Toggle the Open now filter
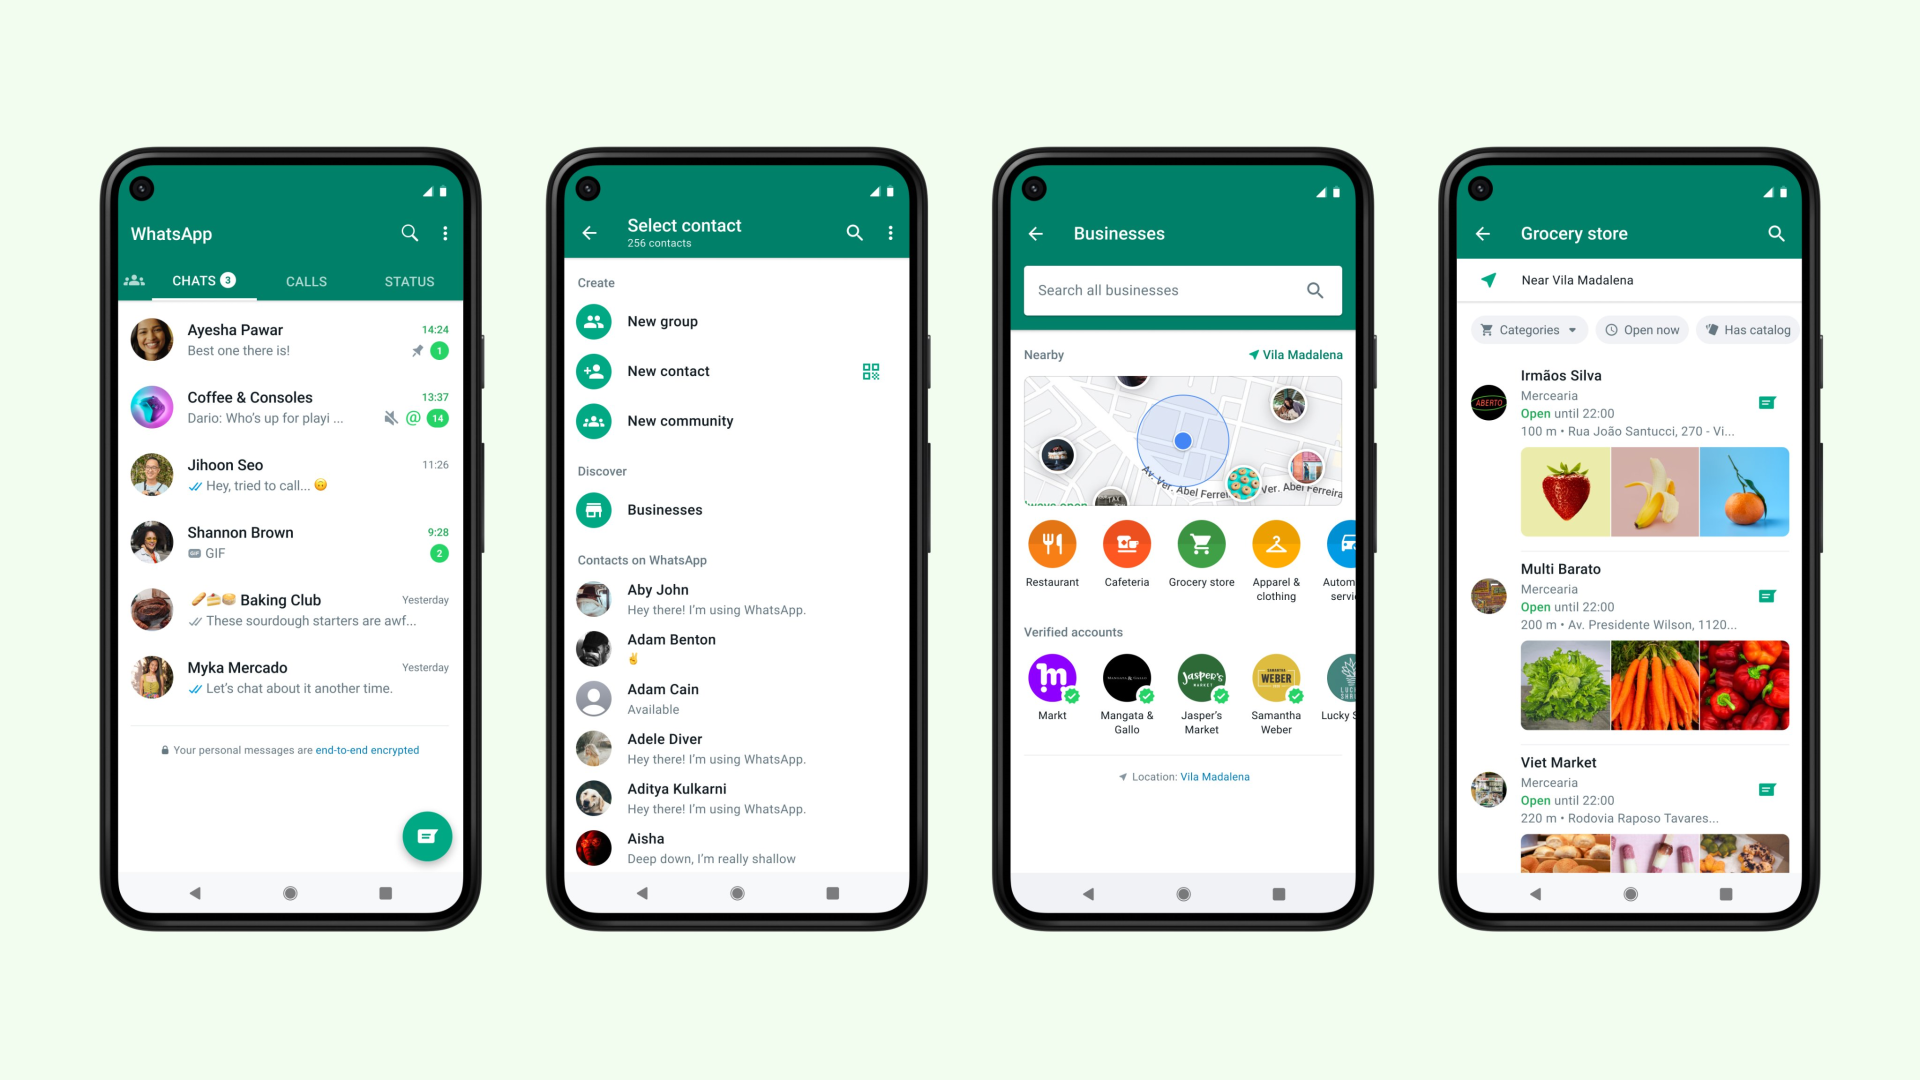 point(1642,330)
